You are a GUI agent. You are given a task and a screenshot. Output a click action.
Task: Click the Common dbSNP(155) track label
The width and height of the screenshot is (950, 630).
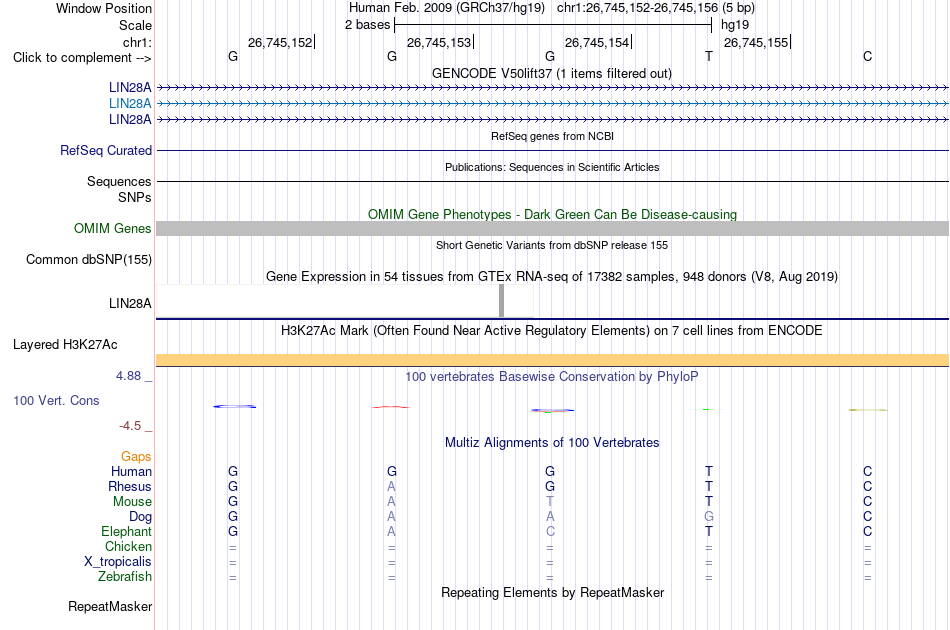click(x=89, y=259)
